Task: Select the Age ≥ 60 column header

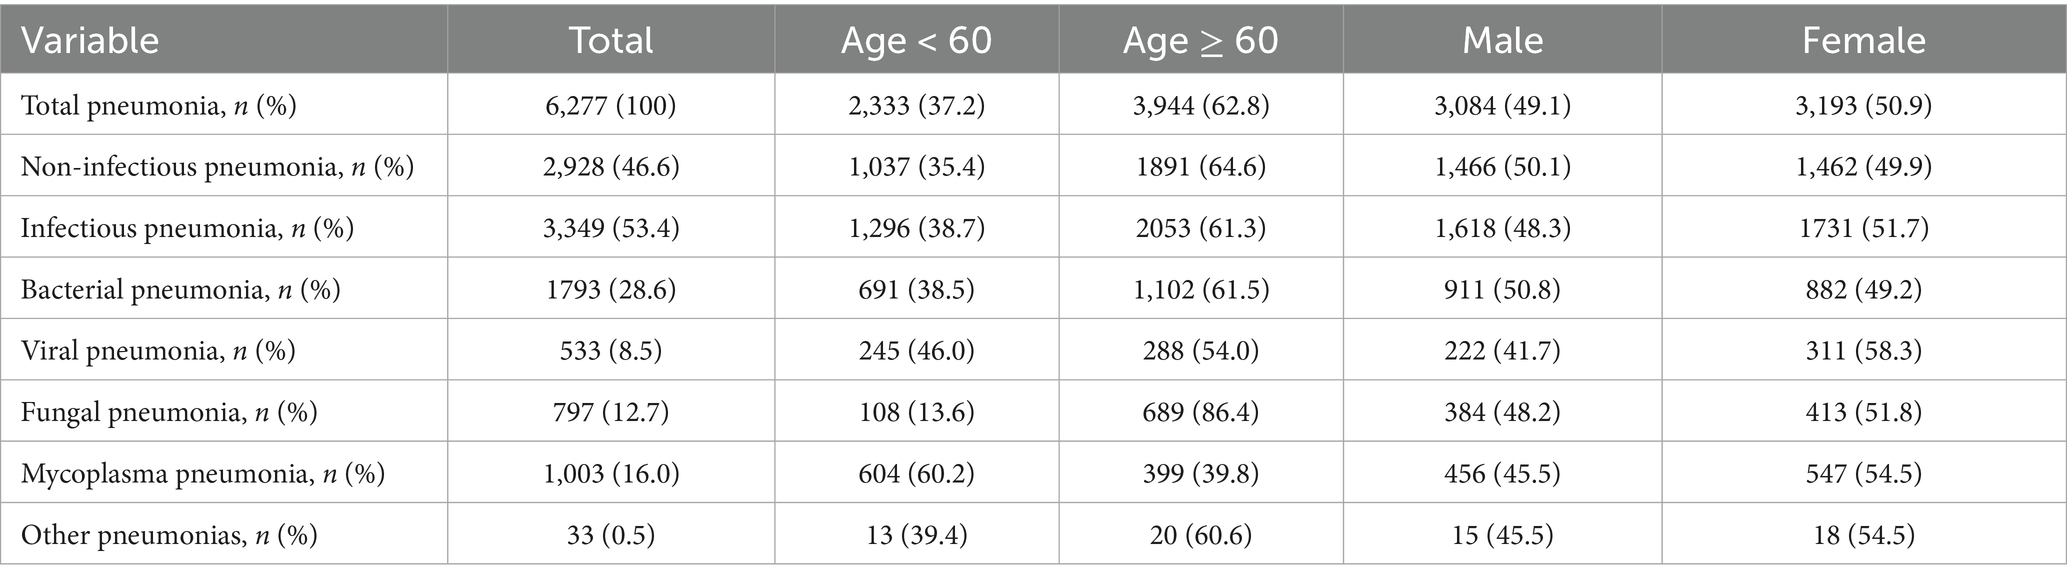Action: point(1200,40)
